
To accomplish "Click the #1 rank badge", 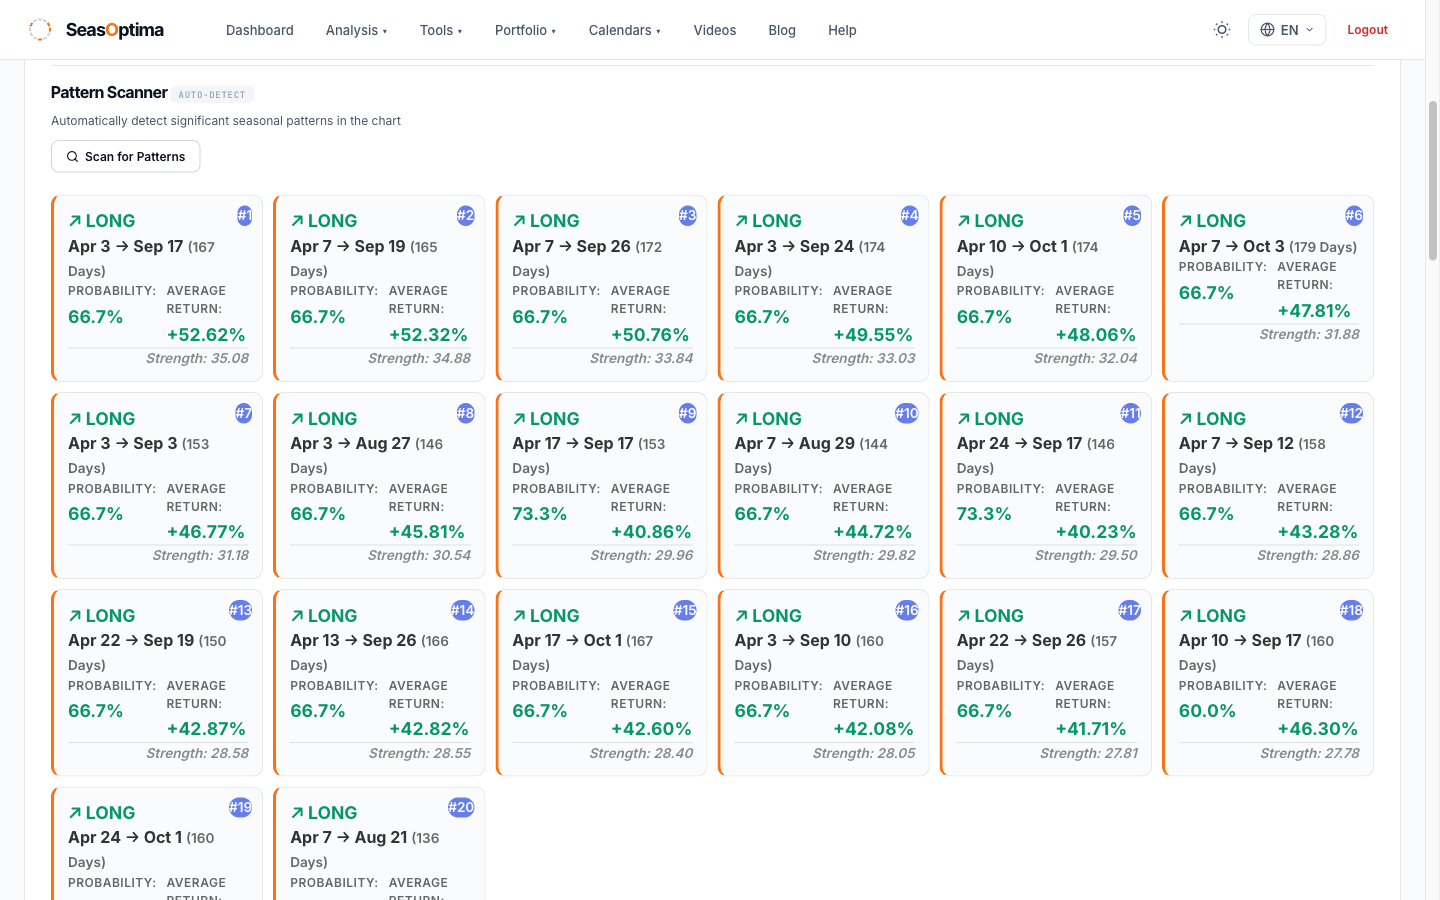I will coord(245,215).
